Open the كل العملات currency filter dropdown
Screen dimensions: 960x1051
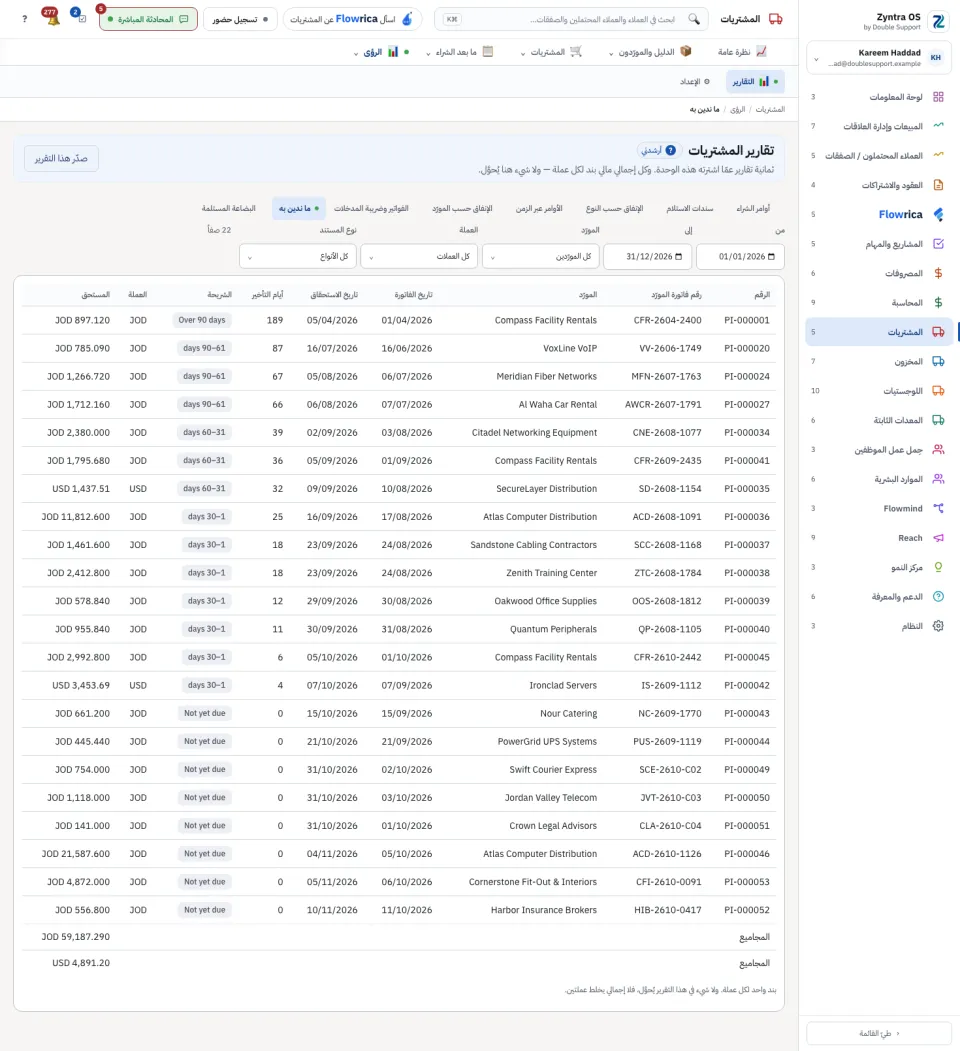[x=419, y=257]
